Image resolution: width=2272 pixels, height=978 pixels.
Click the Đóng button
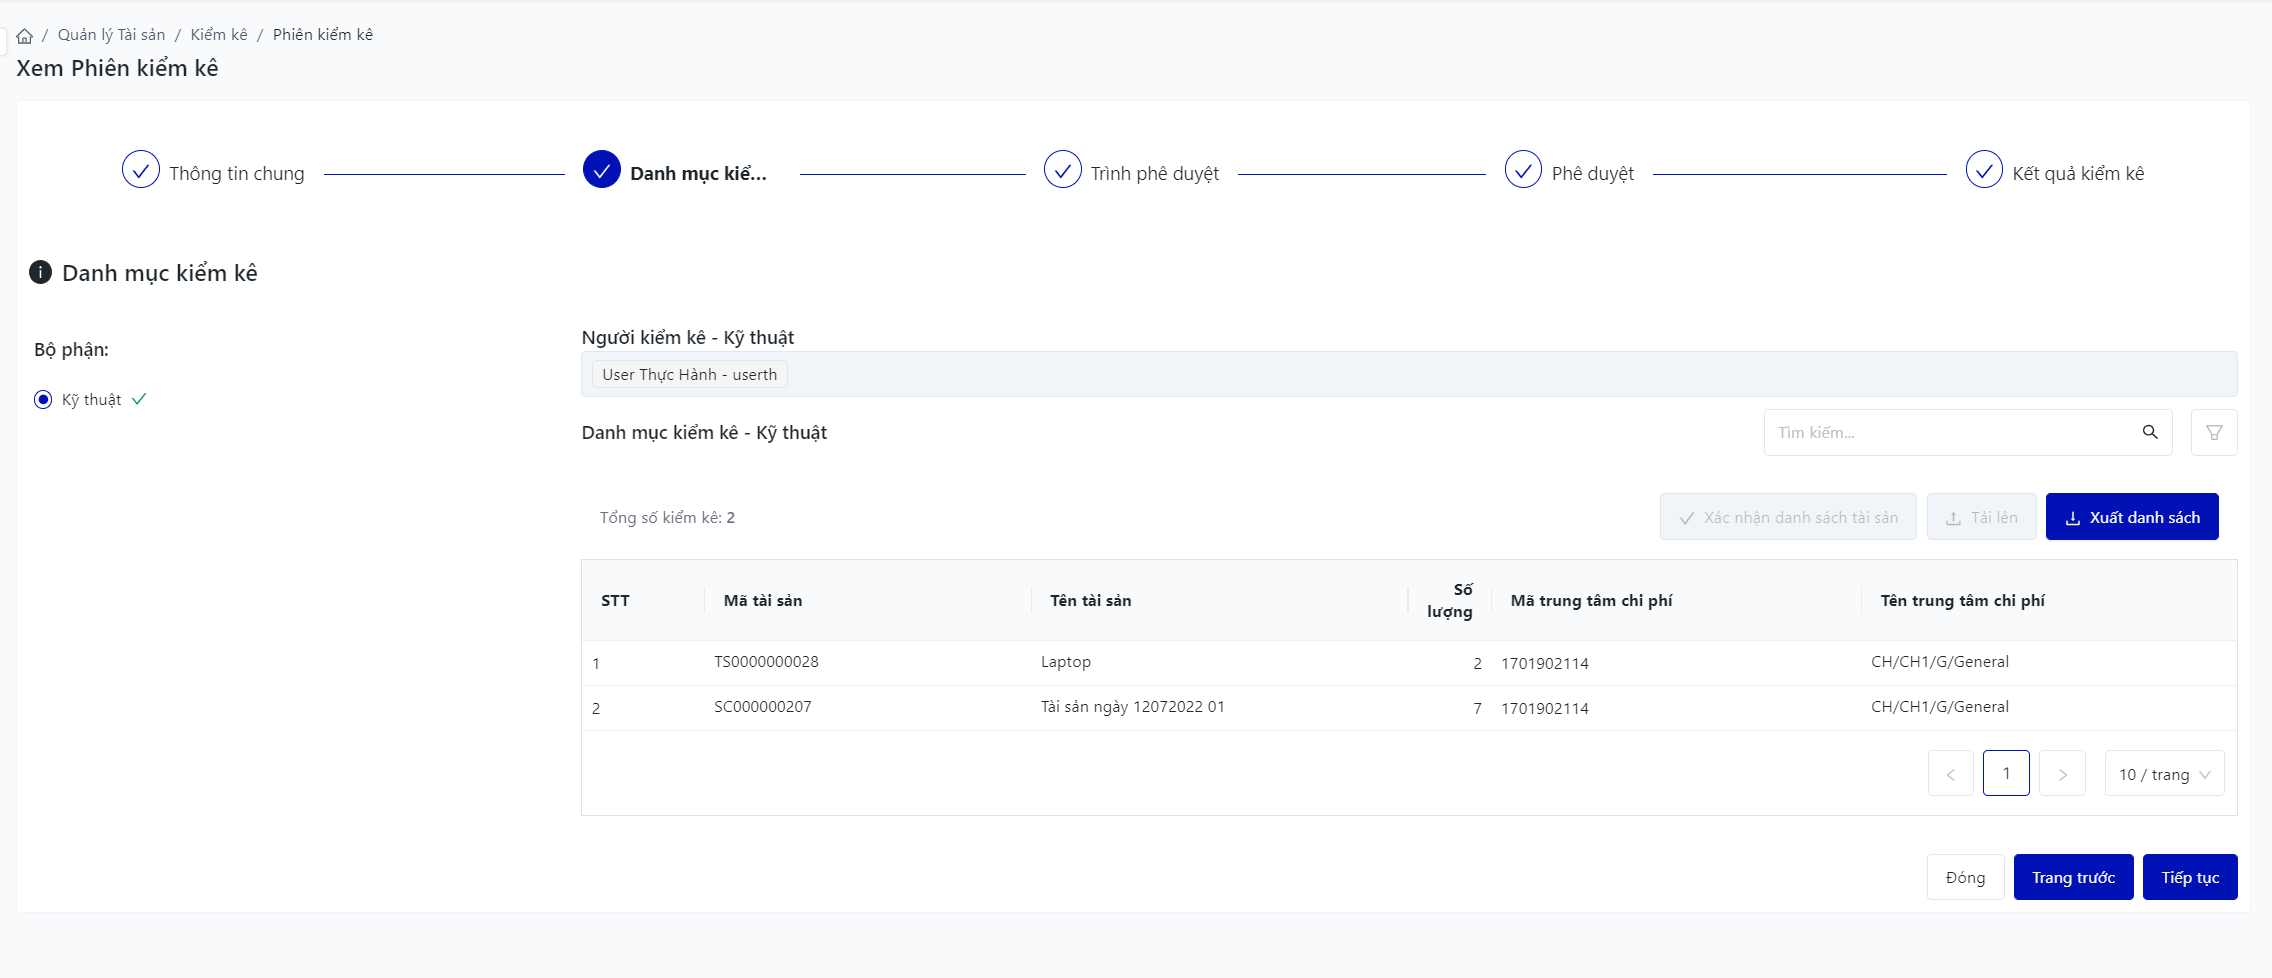click(1965, 877)
